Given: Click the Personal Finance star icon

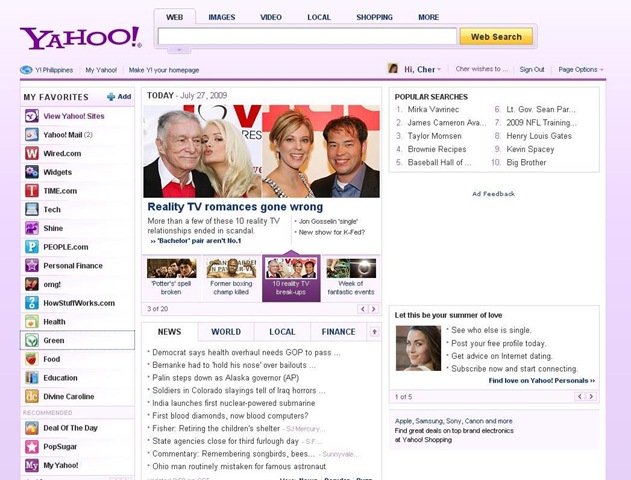Looking at the screenshot, I should (32, 266).
